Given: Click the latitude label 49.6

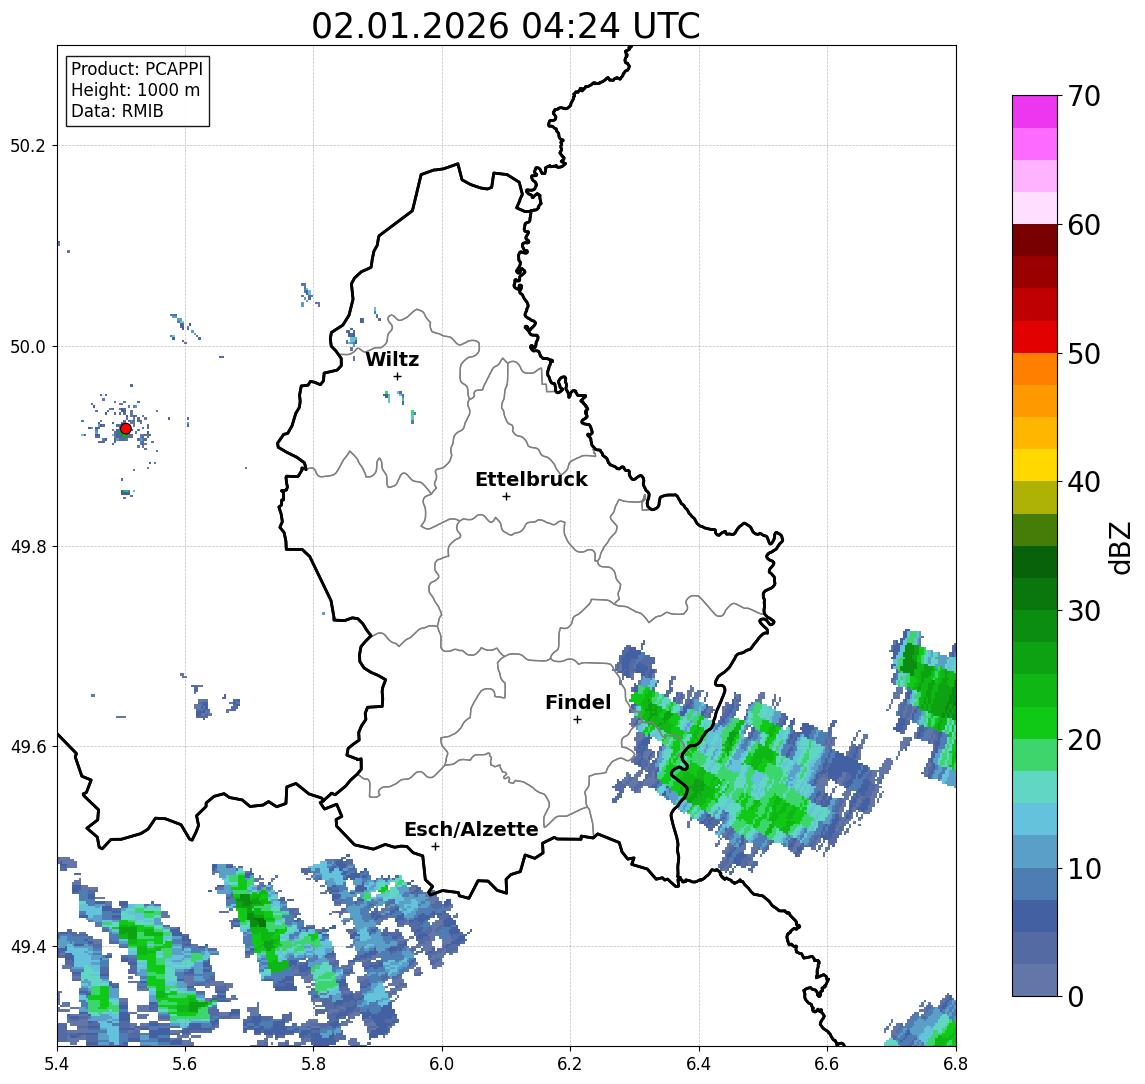Looking at the screenshot, I should click(x=28, y=747).
